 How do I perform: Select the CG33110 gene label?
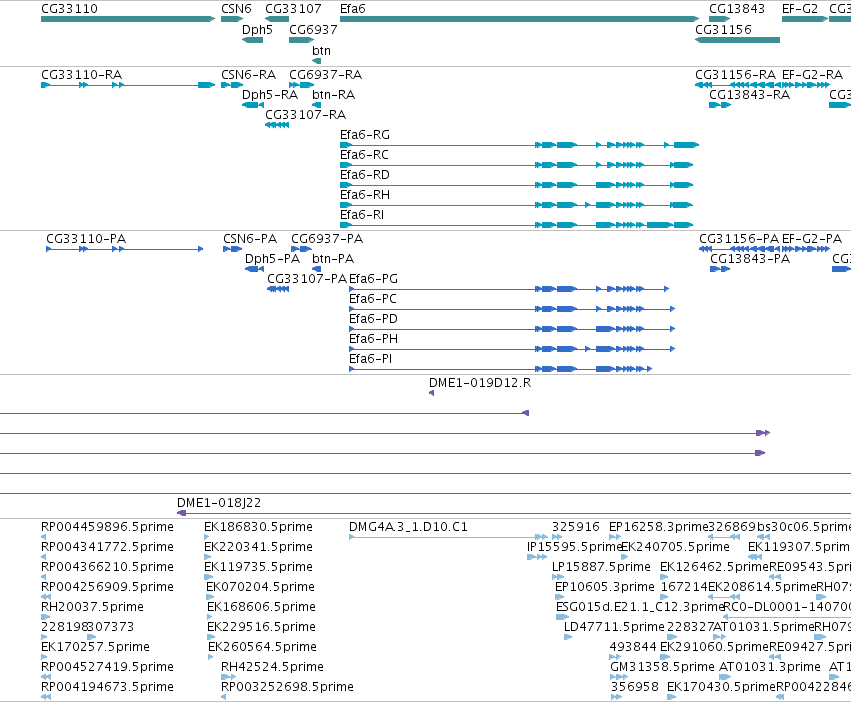tap(69, 9)
